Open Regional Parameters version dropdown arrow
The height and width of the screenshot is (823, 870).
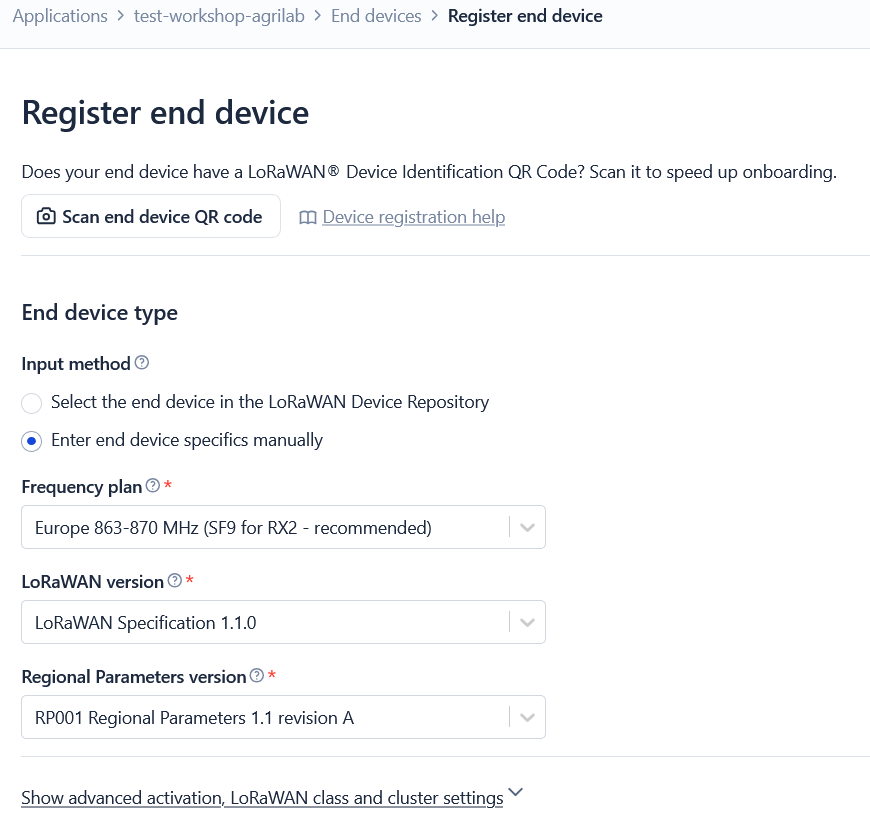click(x=528, y=717)
